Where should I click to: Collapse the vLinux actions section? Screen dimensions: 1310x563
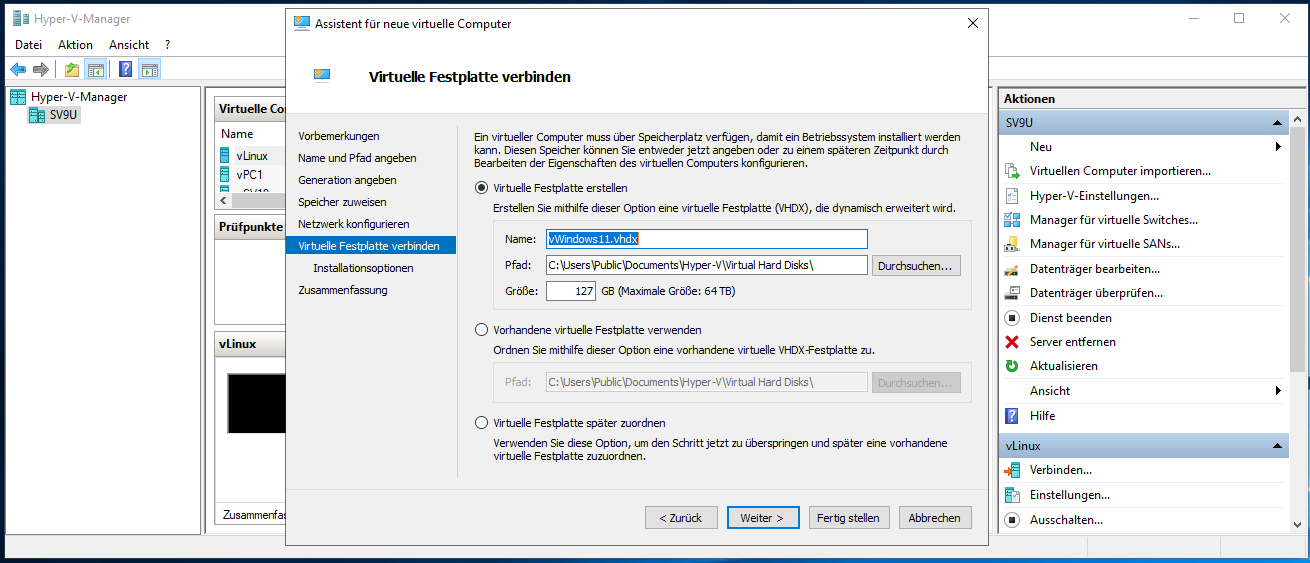point(1278,446)
